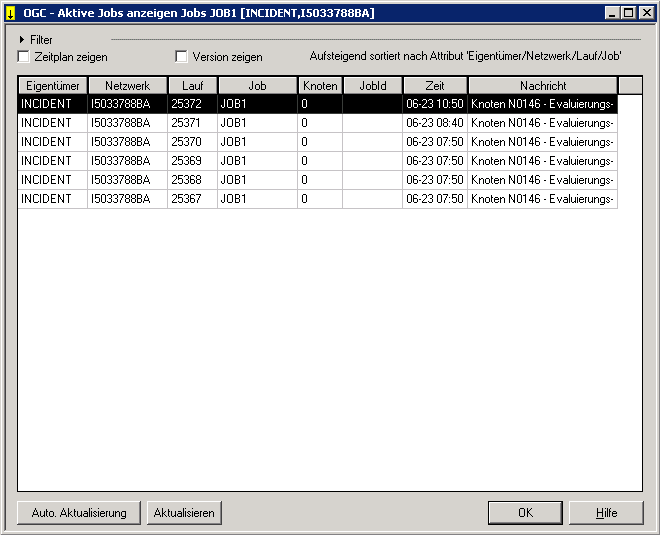Image resolution: width=660 pixels, height=535 pixels.
Task: Click the JobId column header
Action: pyautogui.click(x=373, y=86)
